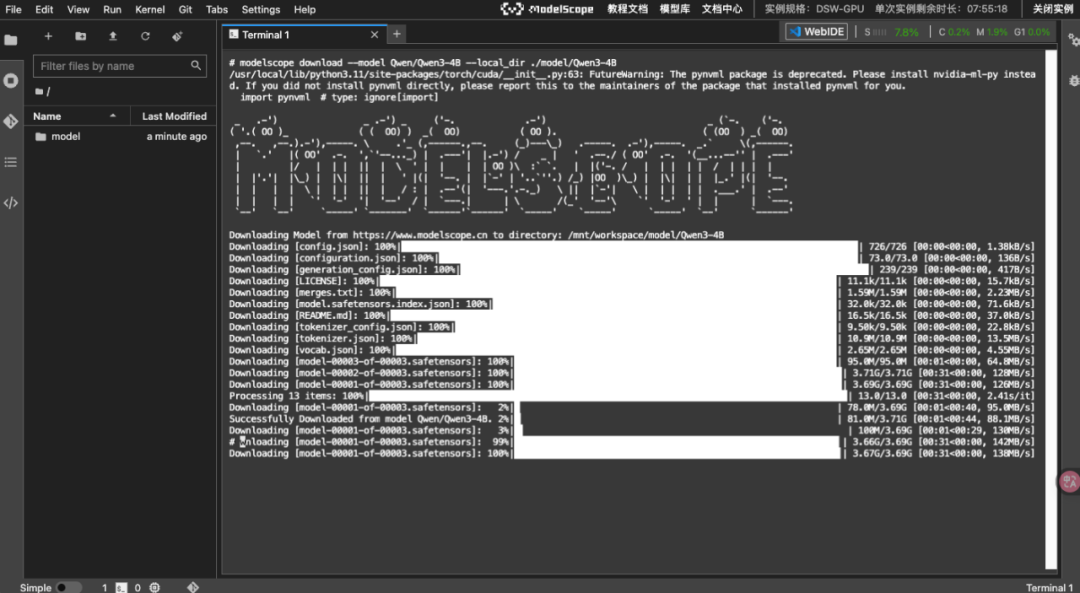Open the Tabs menu
1080x593 pixels.
coord(217,10)
